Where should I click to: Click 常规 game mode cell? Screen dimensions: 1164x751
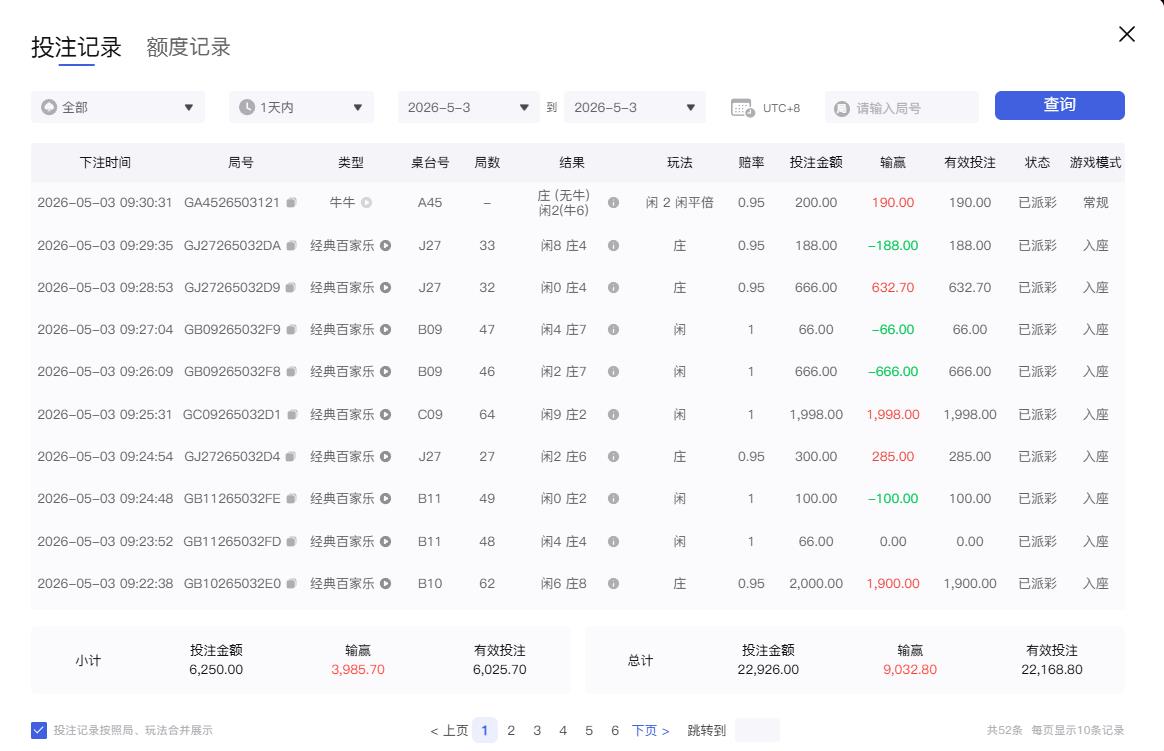[x=1095, y=203]
